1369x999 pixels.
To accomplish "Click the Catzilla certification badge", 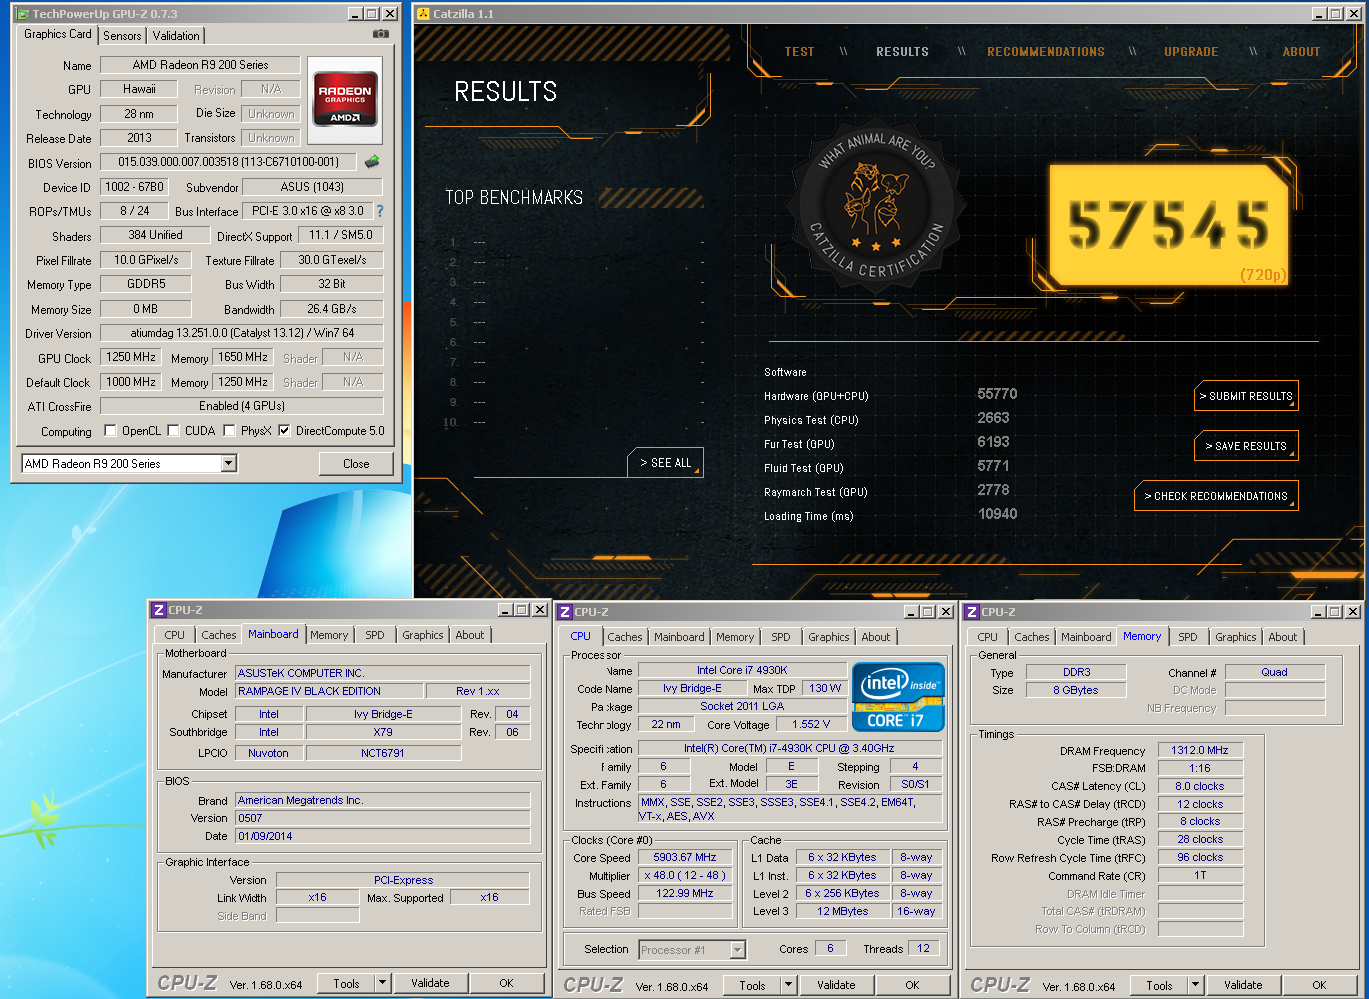I will [876, 206].
